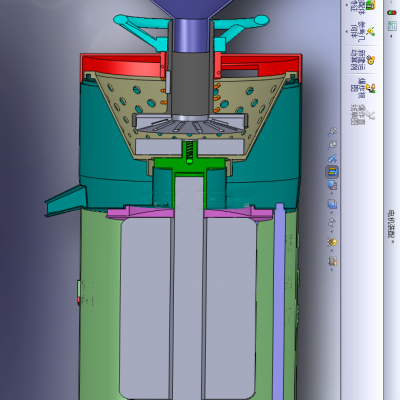Open dropdown arrow below the table icon

pyautogui.click(x=391, y=36)
